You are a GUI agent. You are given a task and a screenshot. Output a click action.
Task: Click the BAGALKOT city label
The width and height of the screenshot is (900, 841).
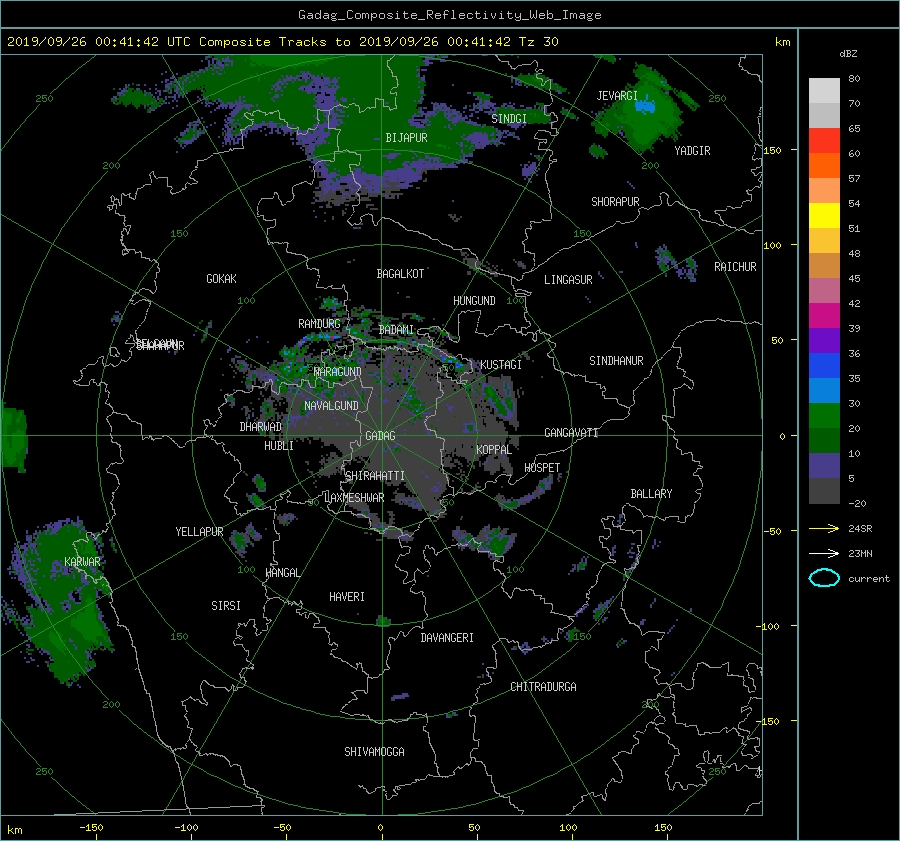(x=400, y=274)
